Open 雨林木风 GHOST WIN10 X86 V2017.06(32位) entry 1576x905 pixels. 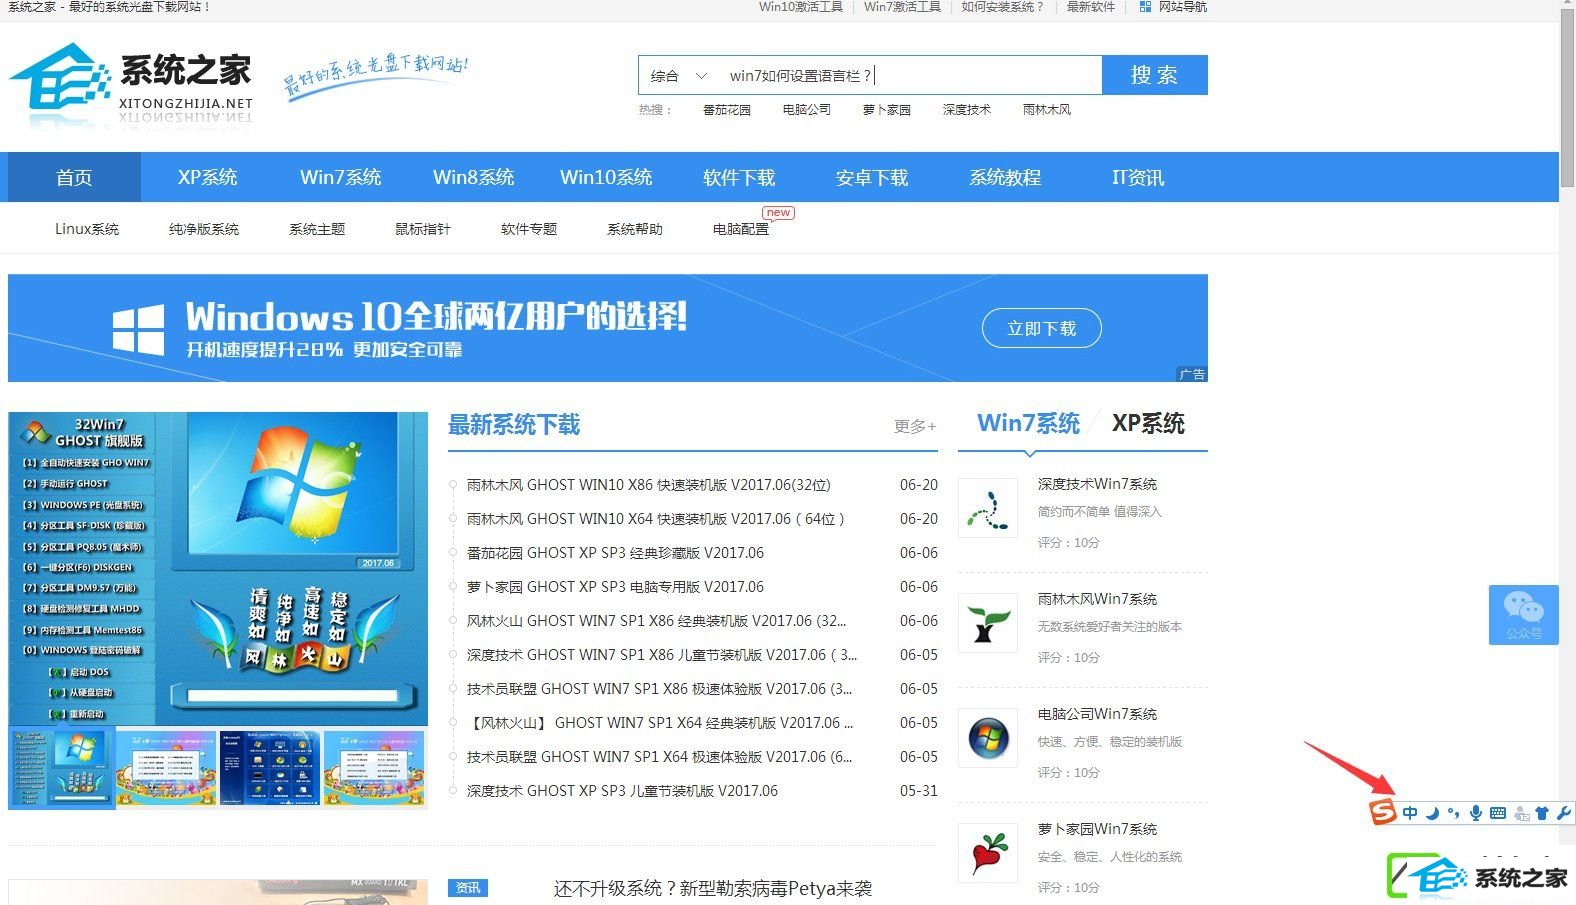pyautogui.click(x=649, y=485)
